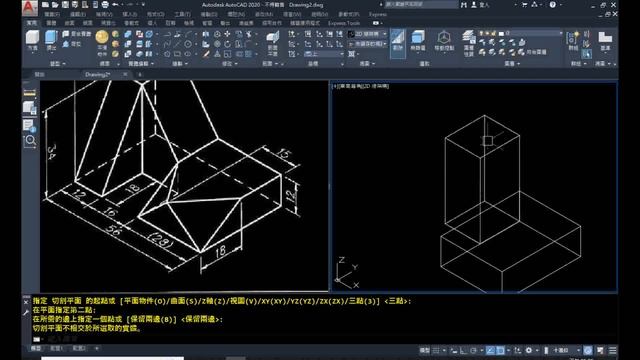Expand the Modeling panel title
This screenshot has height=360, width=640.
point(57,64)
